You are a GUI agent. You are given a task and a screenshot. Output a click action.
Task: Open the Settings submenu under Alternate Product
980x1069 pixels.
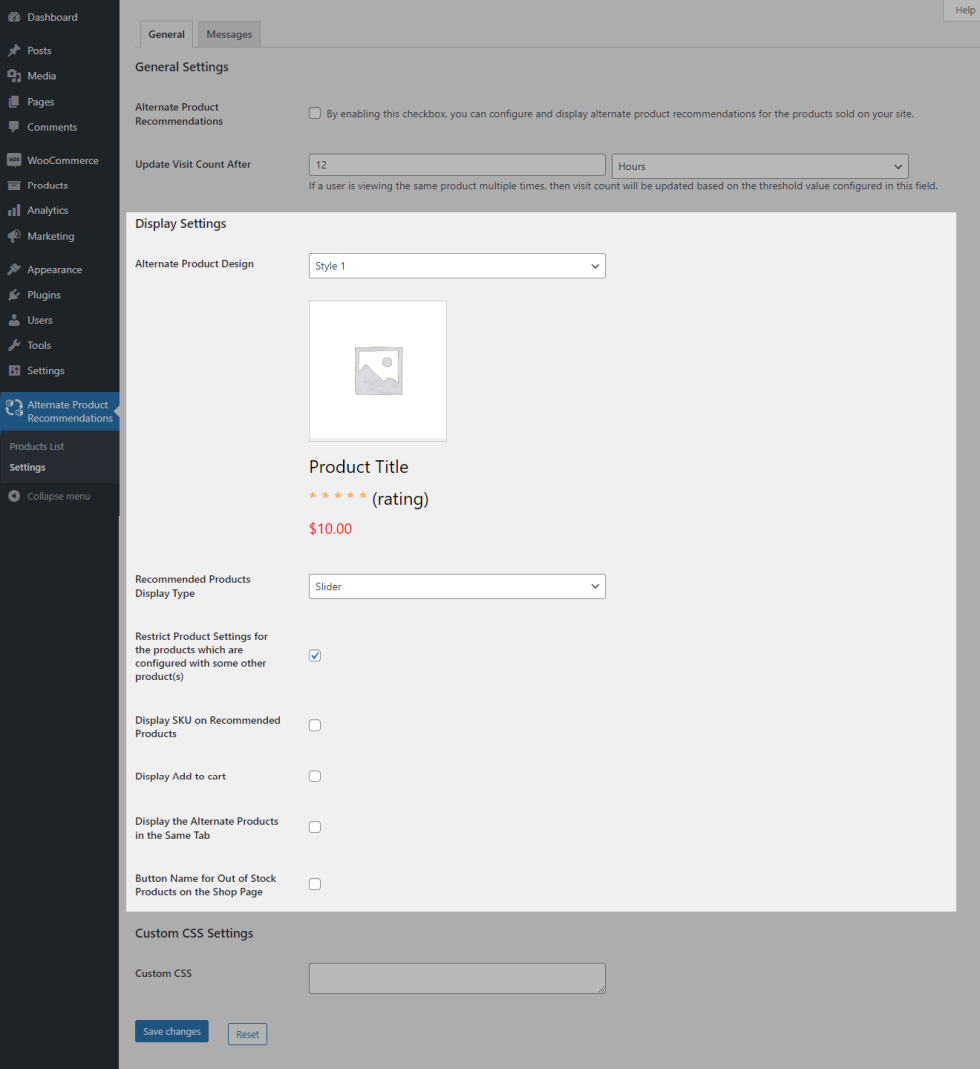[27, 468]
